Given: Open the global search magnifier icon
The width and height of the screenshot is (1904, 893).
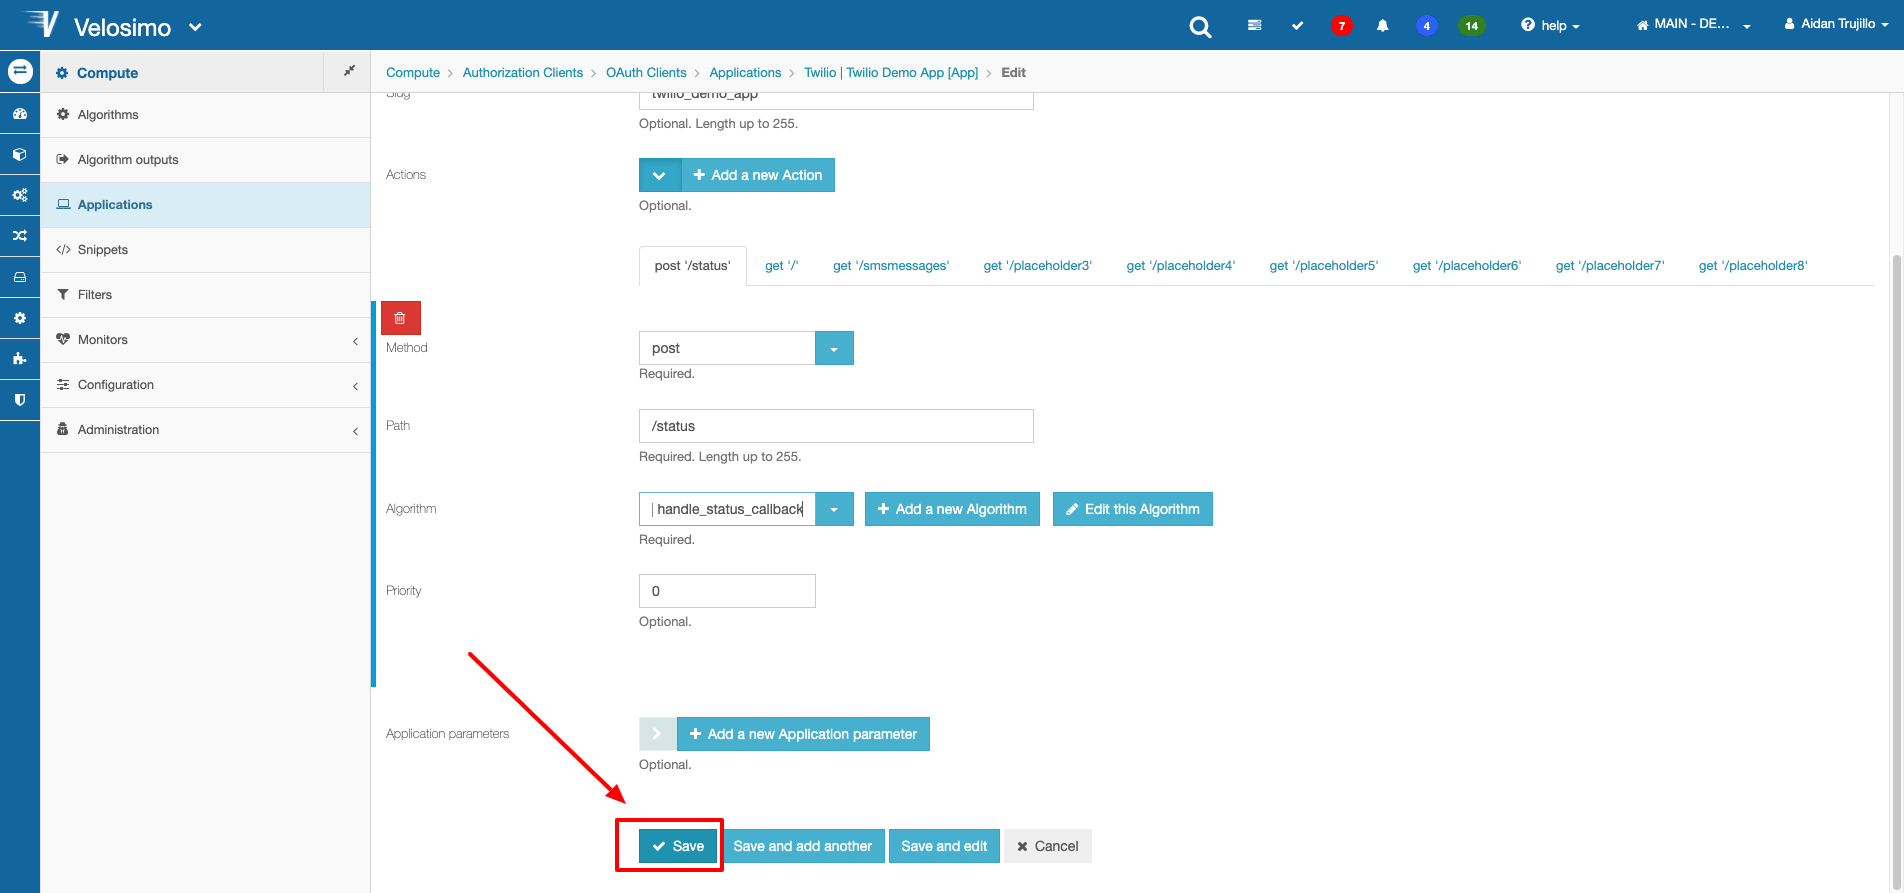Looking at the screenshot, I should tap(1200, 27).
